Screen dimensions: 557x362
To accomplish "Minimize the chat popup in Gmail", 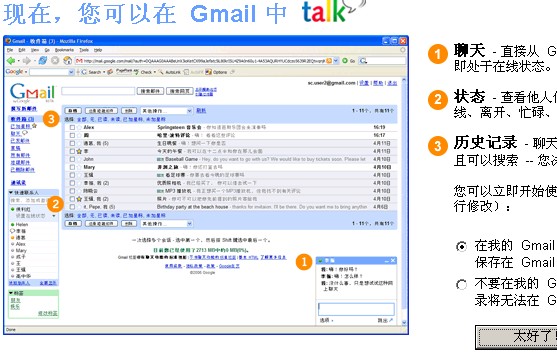I will (386, 260).
